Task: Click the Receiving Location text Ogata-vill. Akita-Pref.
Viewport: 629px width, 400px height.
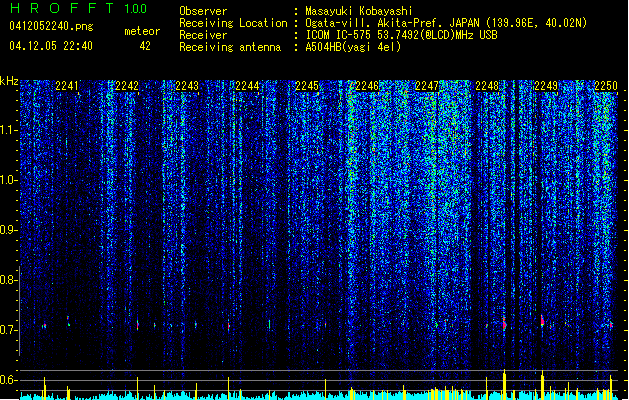Action: pyautogui.click(x=375, y=23)
